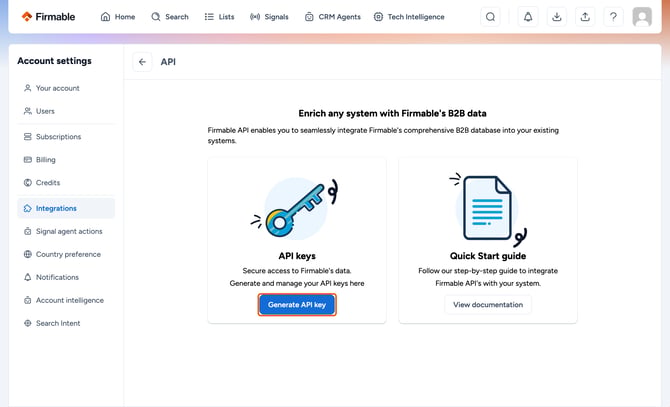Screen dimensions: 670x407
Task: Open the Home nav item
Action: point(118,17)
